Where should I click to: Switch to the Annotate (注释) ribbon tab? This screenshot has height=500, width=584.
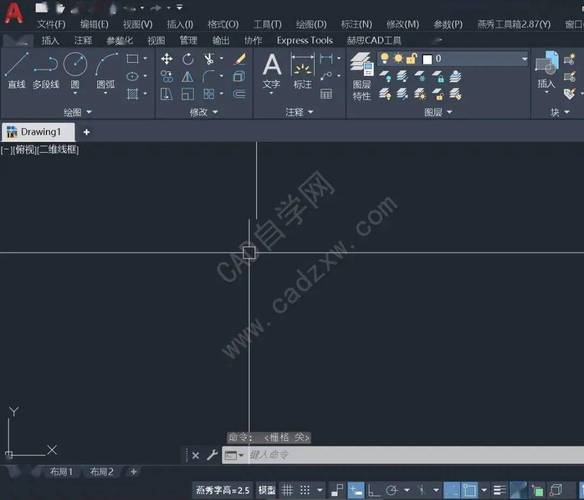[83, 41]
